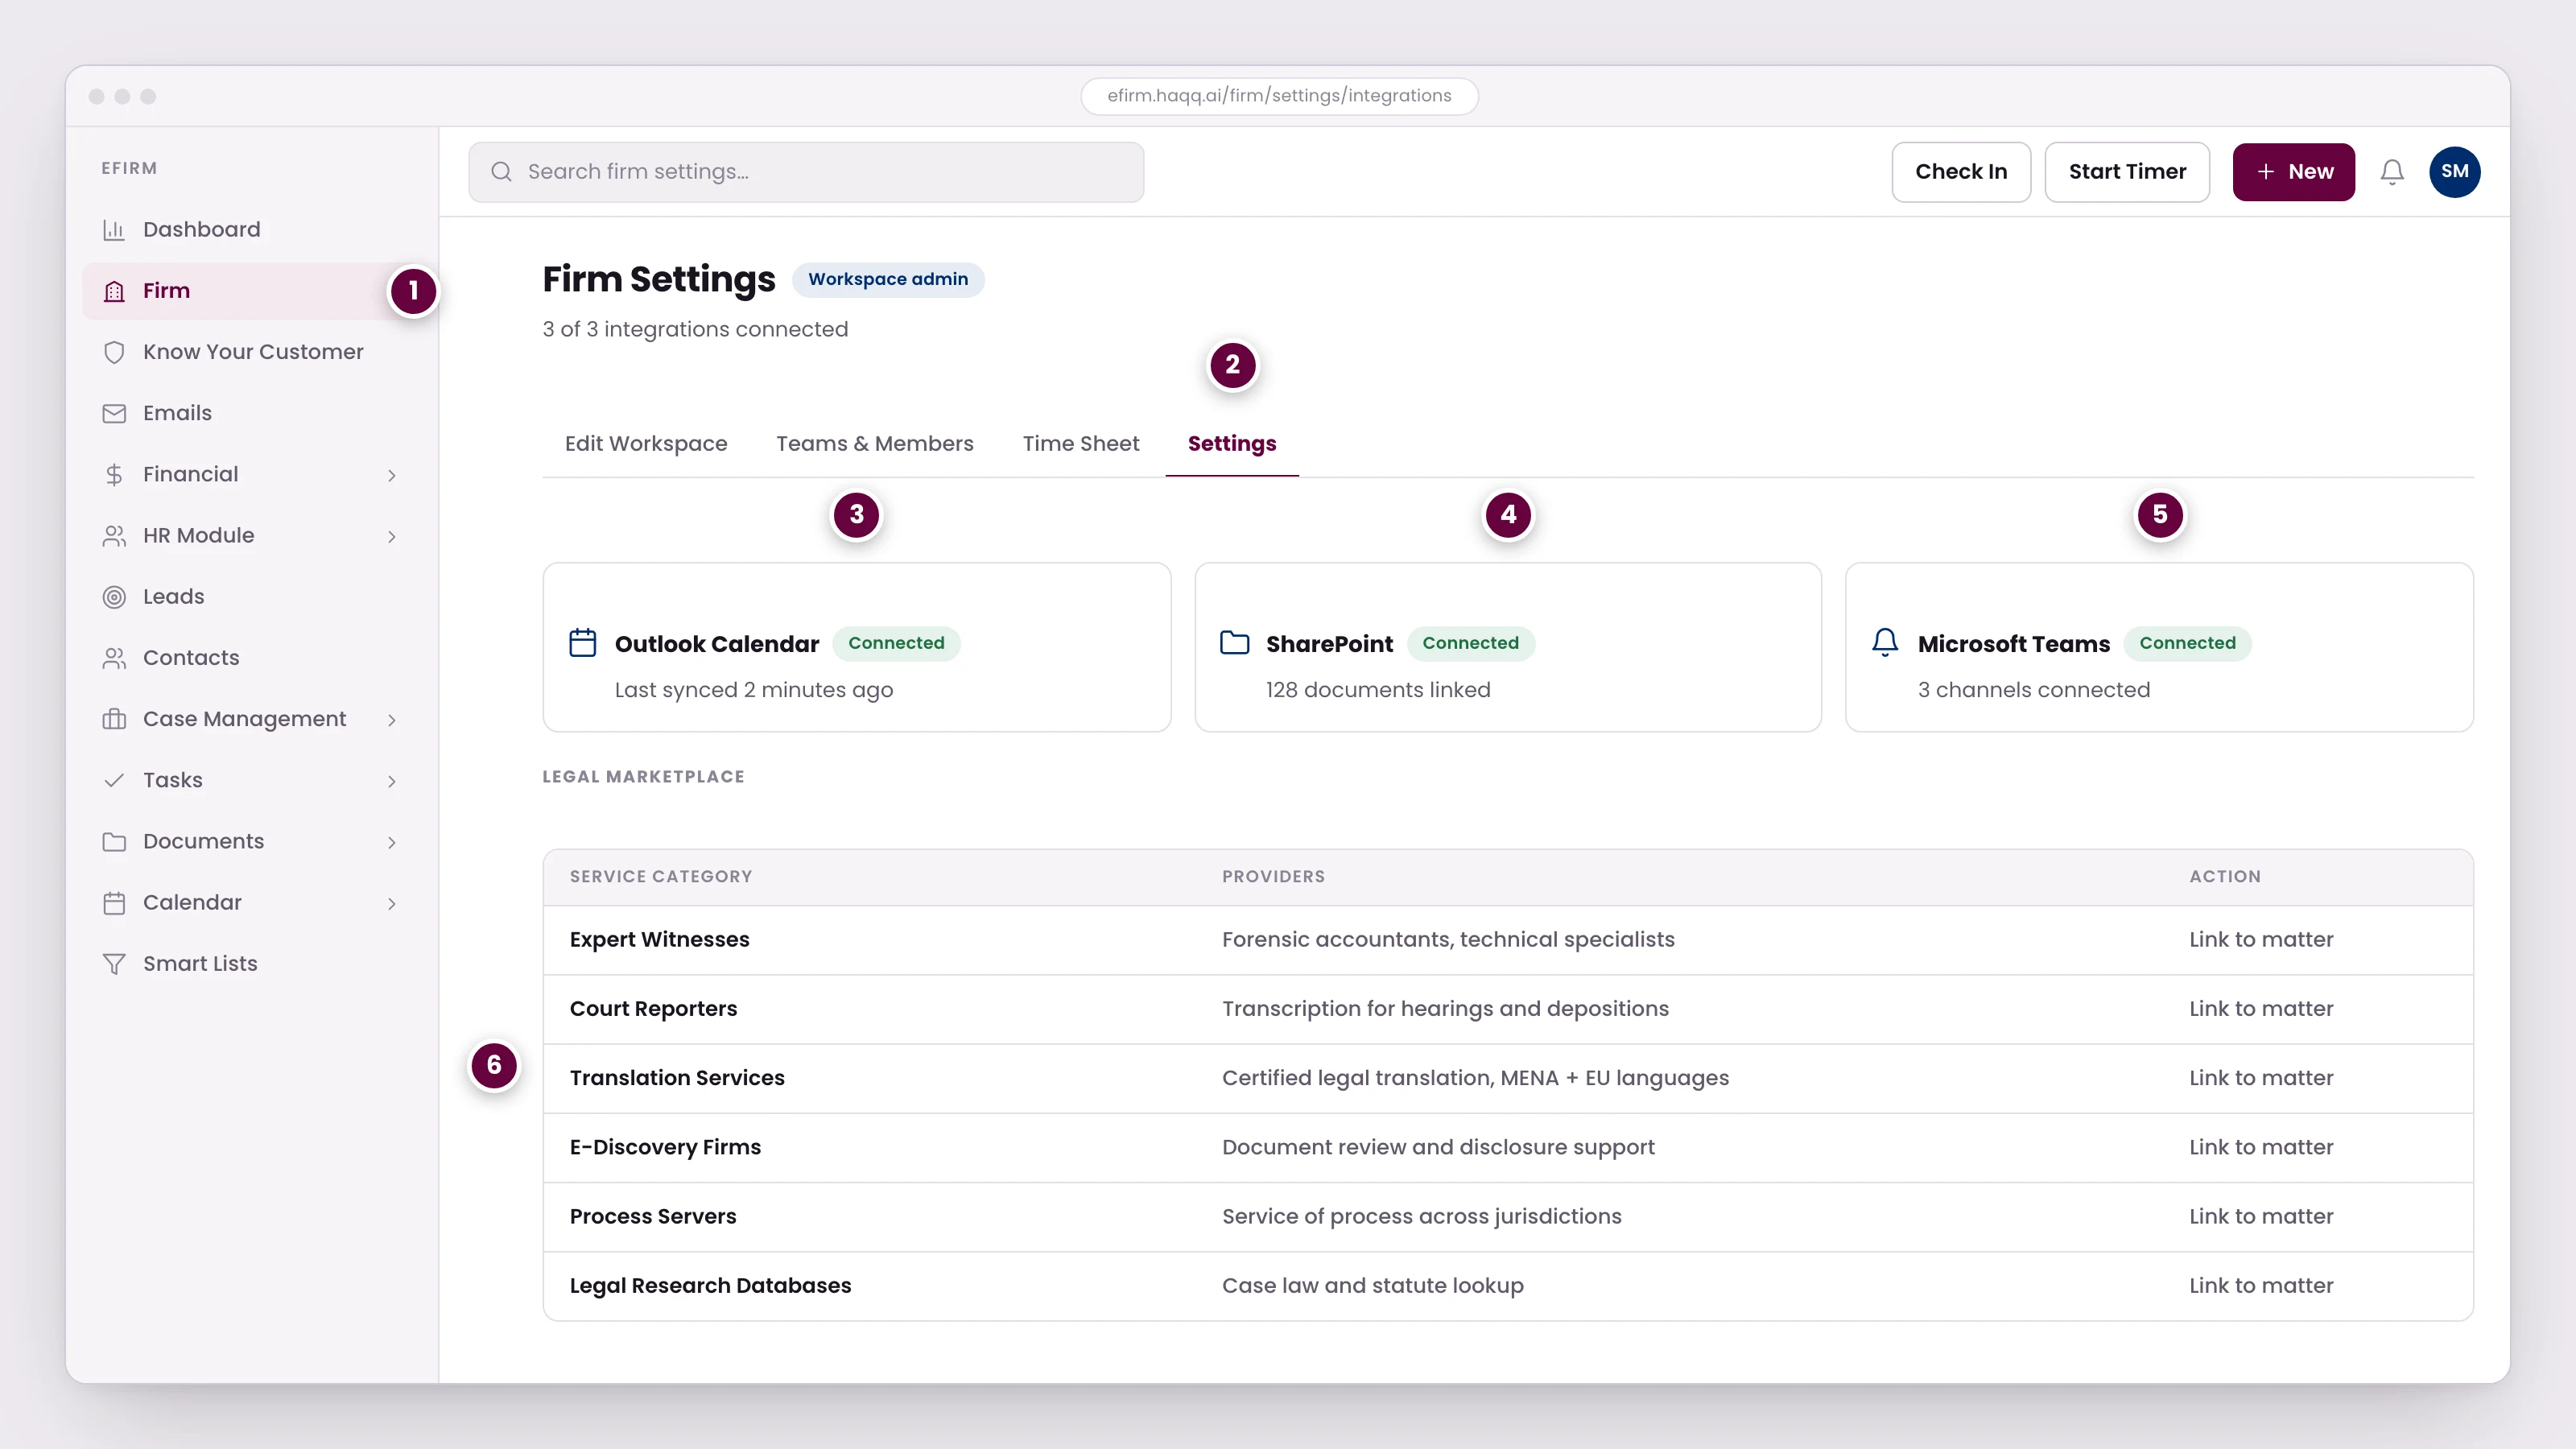Image resolution: width=2576 pixels, height=1449 pixels.
Task: Click the Start Timer button
Action: click(2127, 172)
